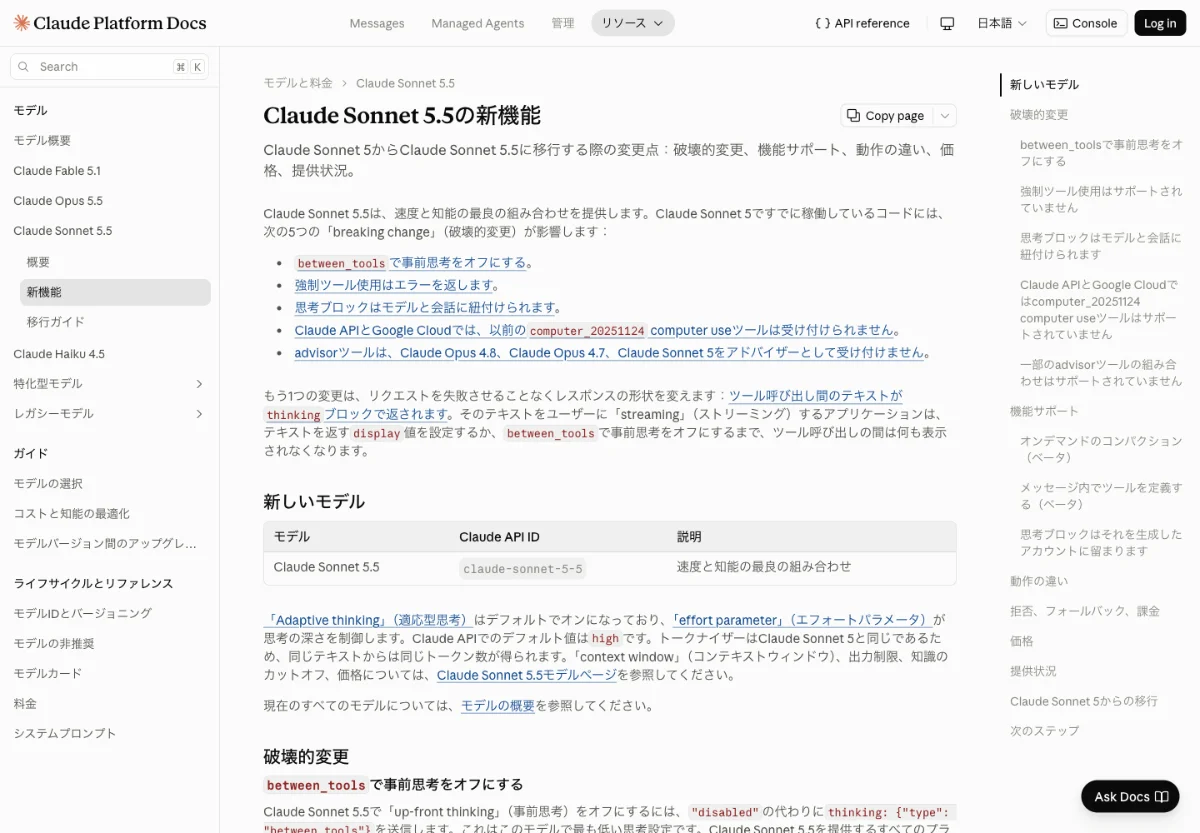Jump to 強制ツール使用はサポートされていません TOC entry
The height and width of the screenshot is (833, 1200).
point(1101,199)
